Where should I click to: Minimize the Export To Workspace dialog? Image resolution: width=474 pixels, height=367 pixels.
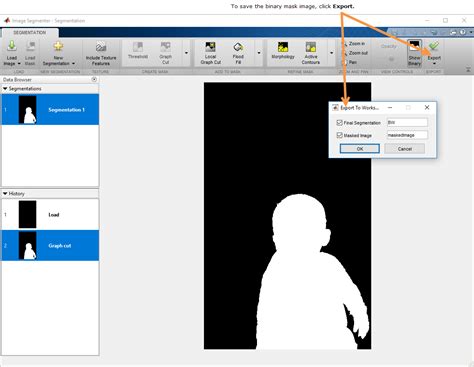pyautogui.click(x=390, y=107)
